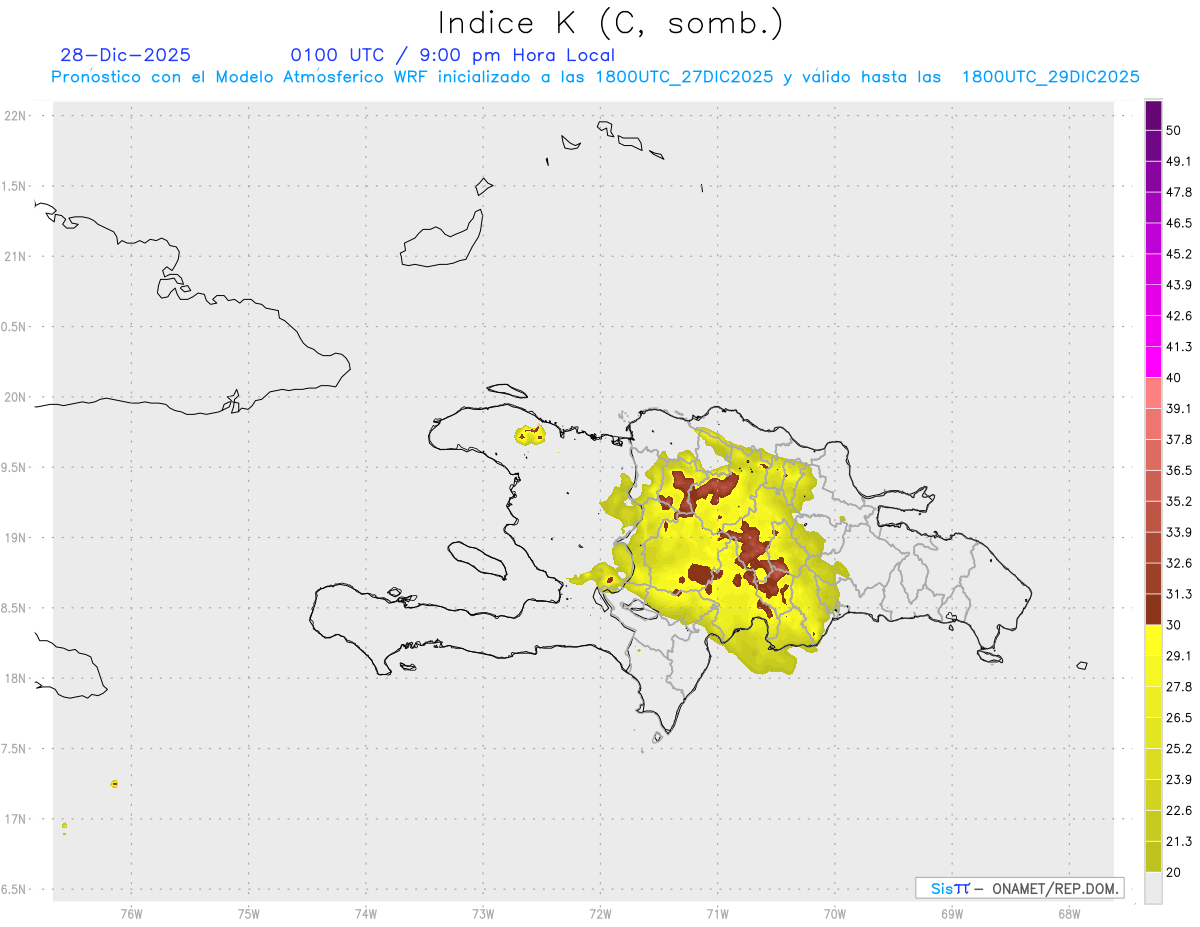The height and width of the screenshot is (927, 1200).
Task: Click the SisTT ONAMET/REP.DOM. logo box
Action: (1019, 888)
